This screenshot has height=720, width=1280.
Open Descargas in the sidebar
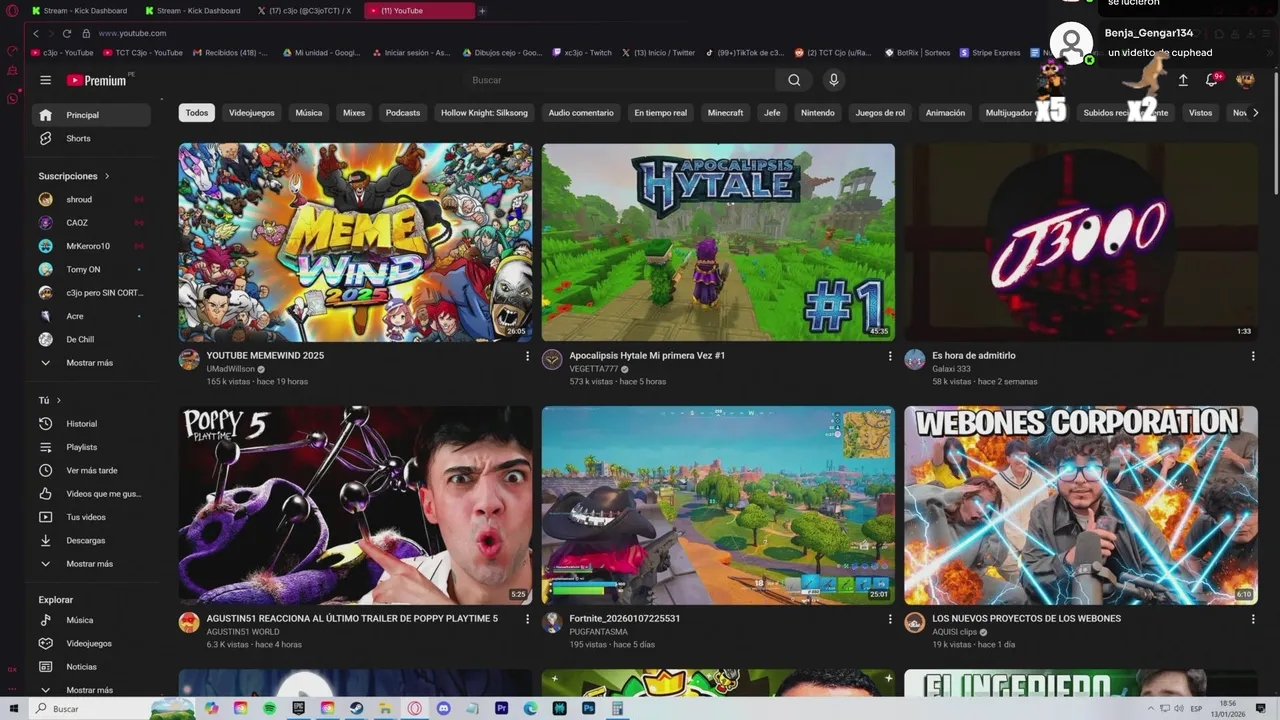click(91, 540)
